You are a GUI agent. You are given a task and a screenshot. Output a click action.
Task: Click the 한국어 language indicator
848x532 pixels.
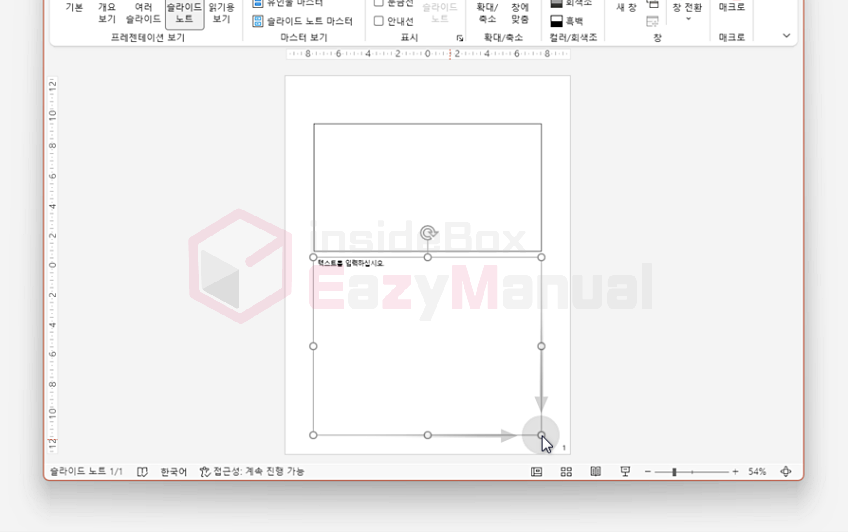coord(174,472)
